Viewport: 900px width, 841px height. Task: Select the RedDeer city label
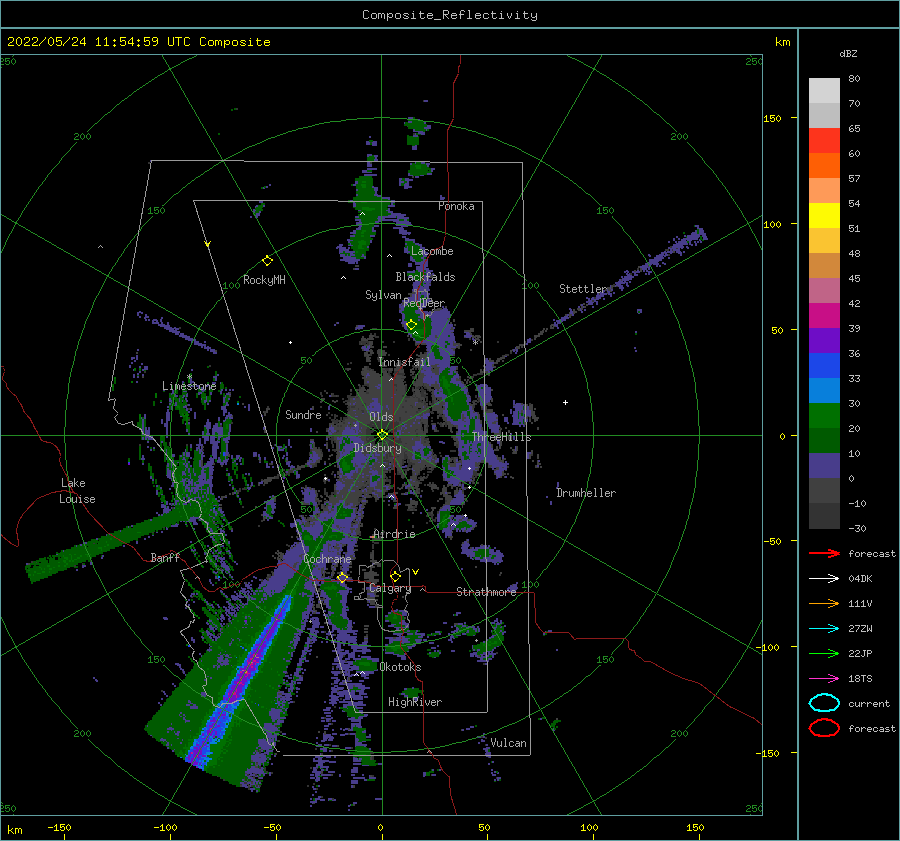[x=424, y=303]
